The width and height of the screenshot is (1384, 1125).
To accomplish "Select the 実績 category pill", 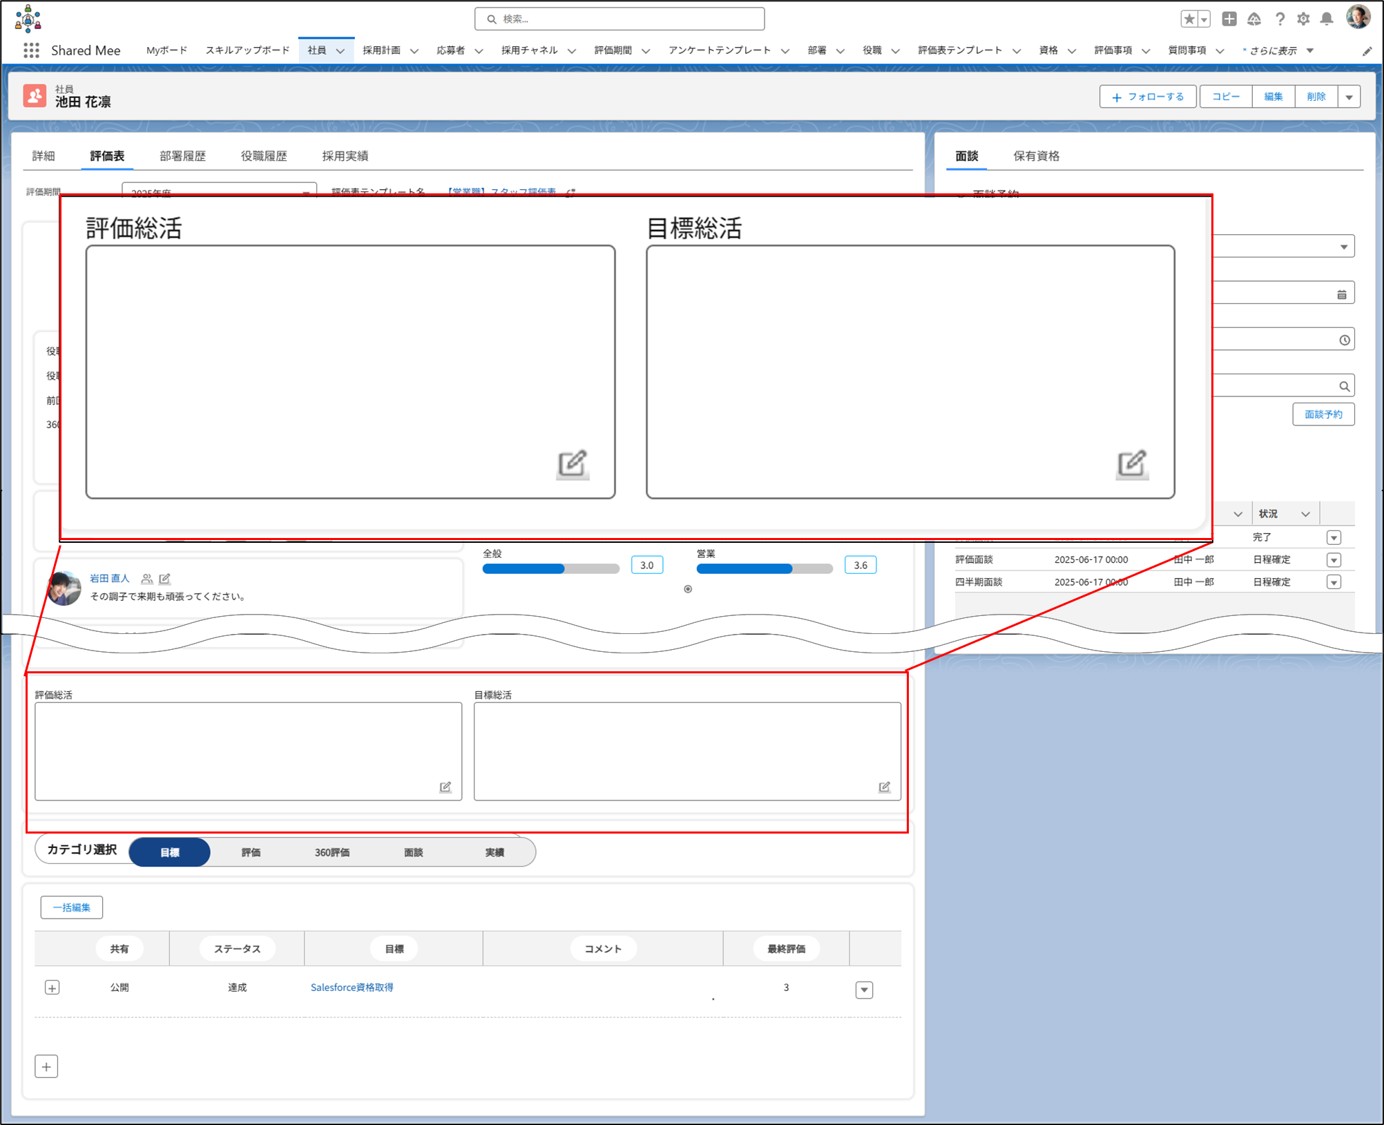I will tap(494, 853).
